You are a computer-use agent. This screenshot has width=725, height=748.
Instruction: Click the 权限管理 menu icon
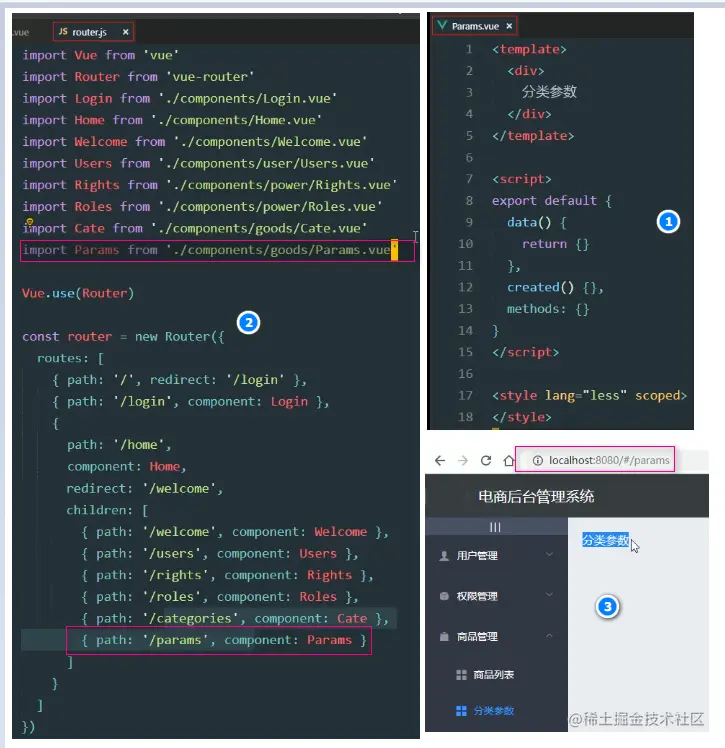coord(444,596)
